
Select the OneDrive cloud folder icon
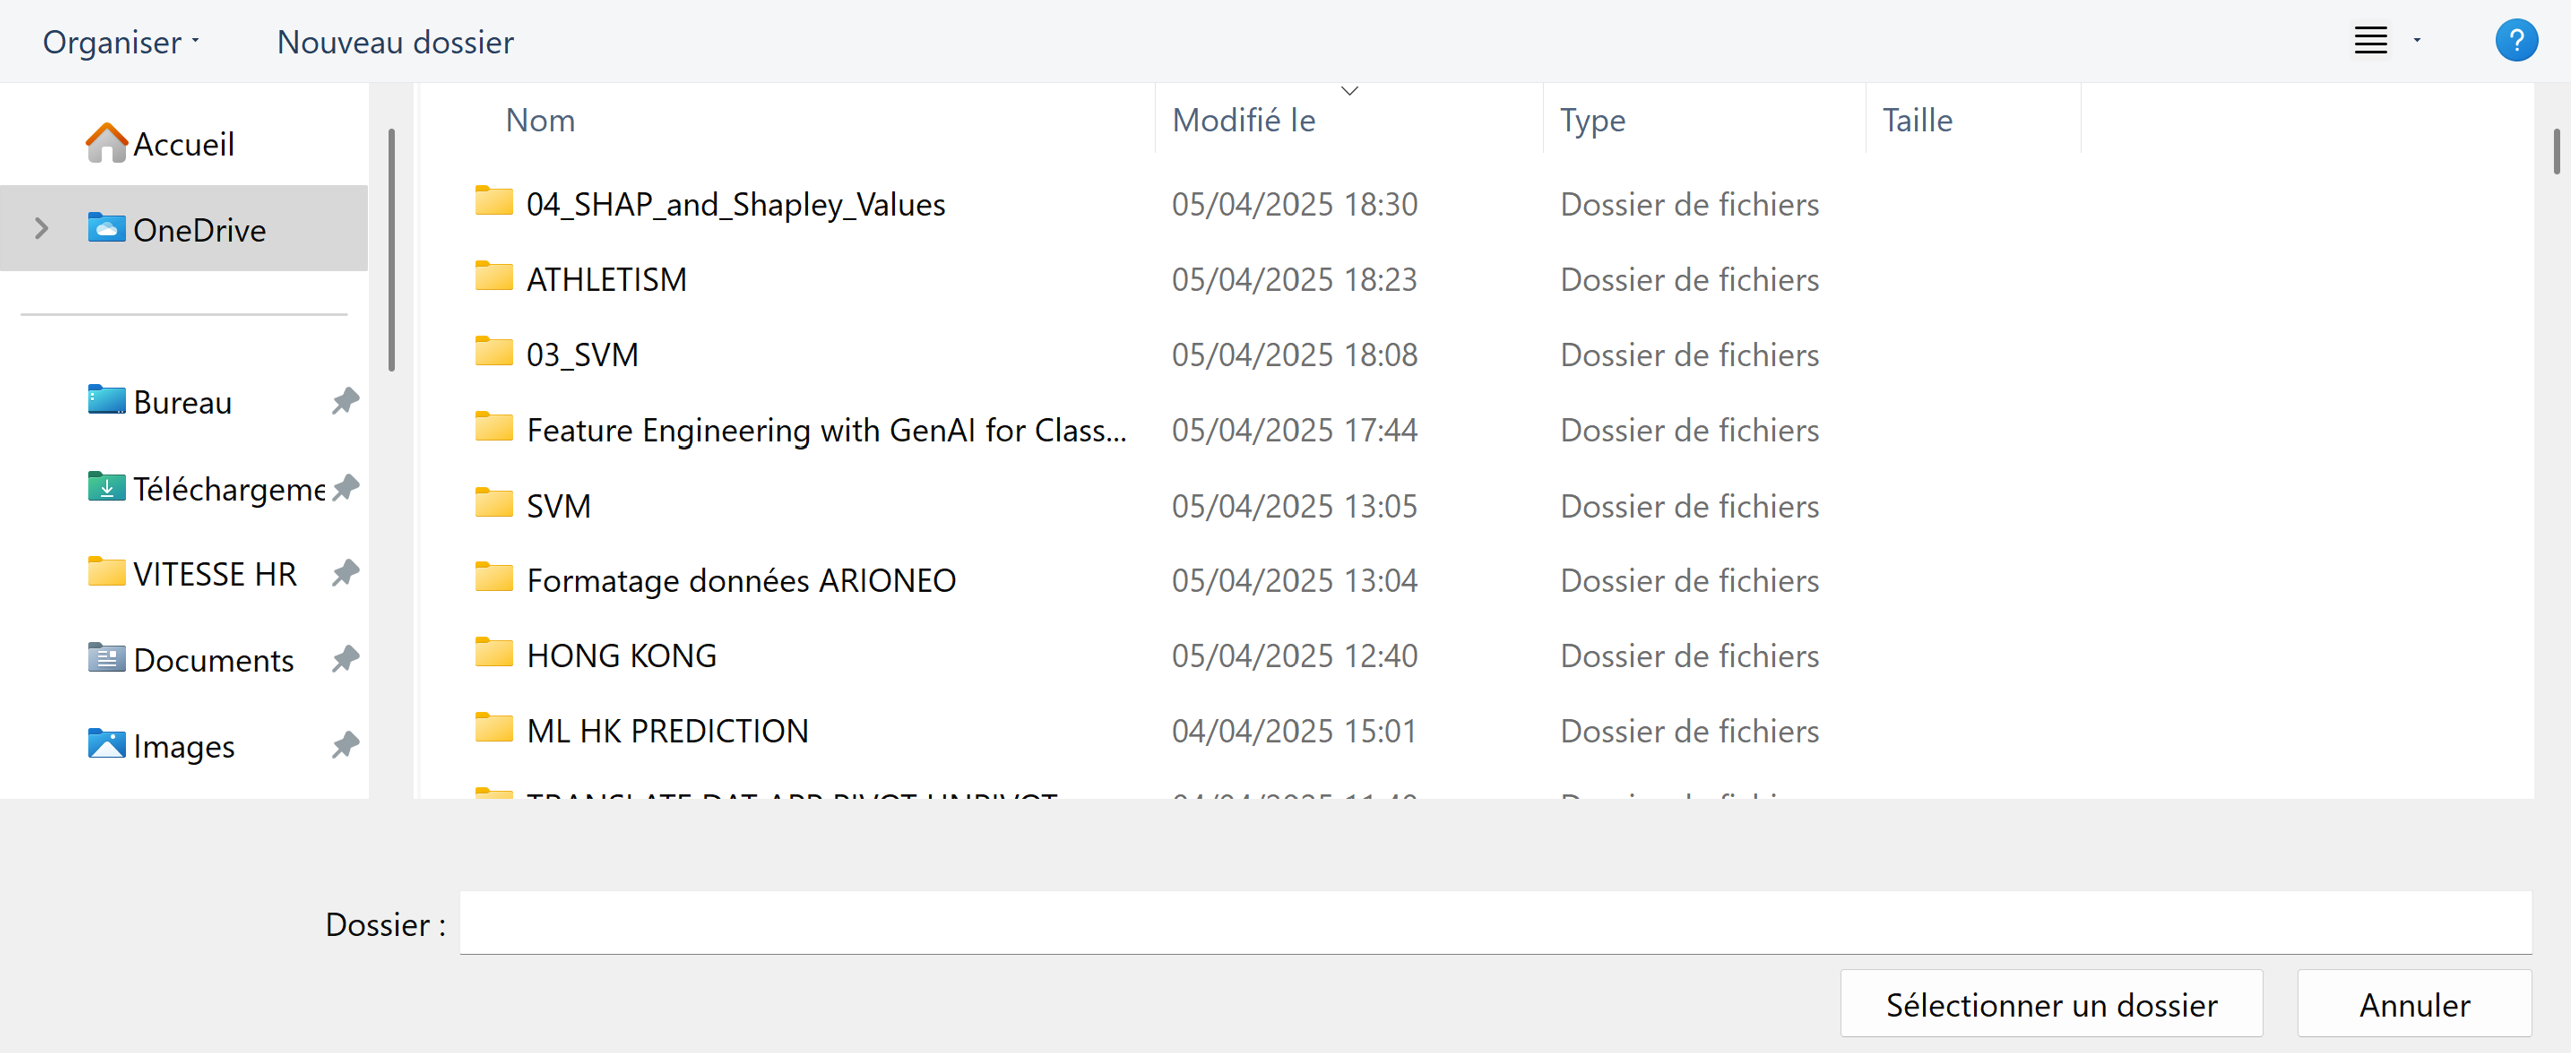tap(106, 229)
